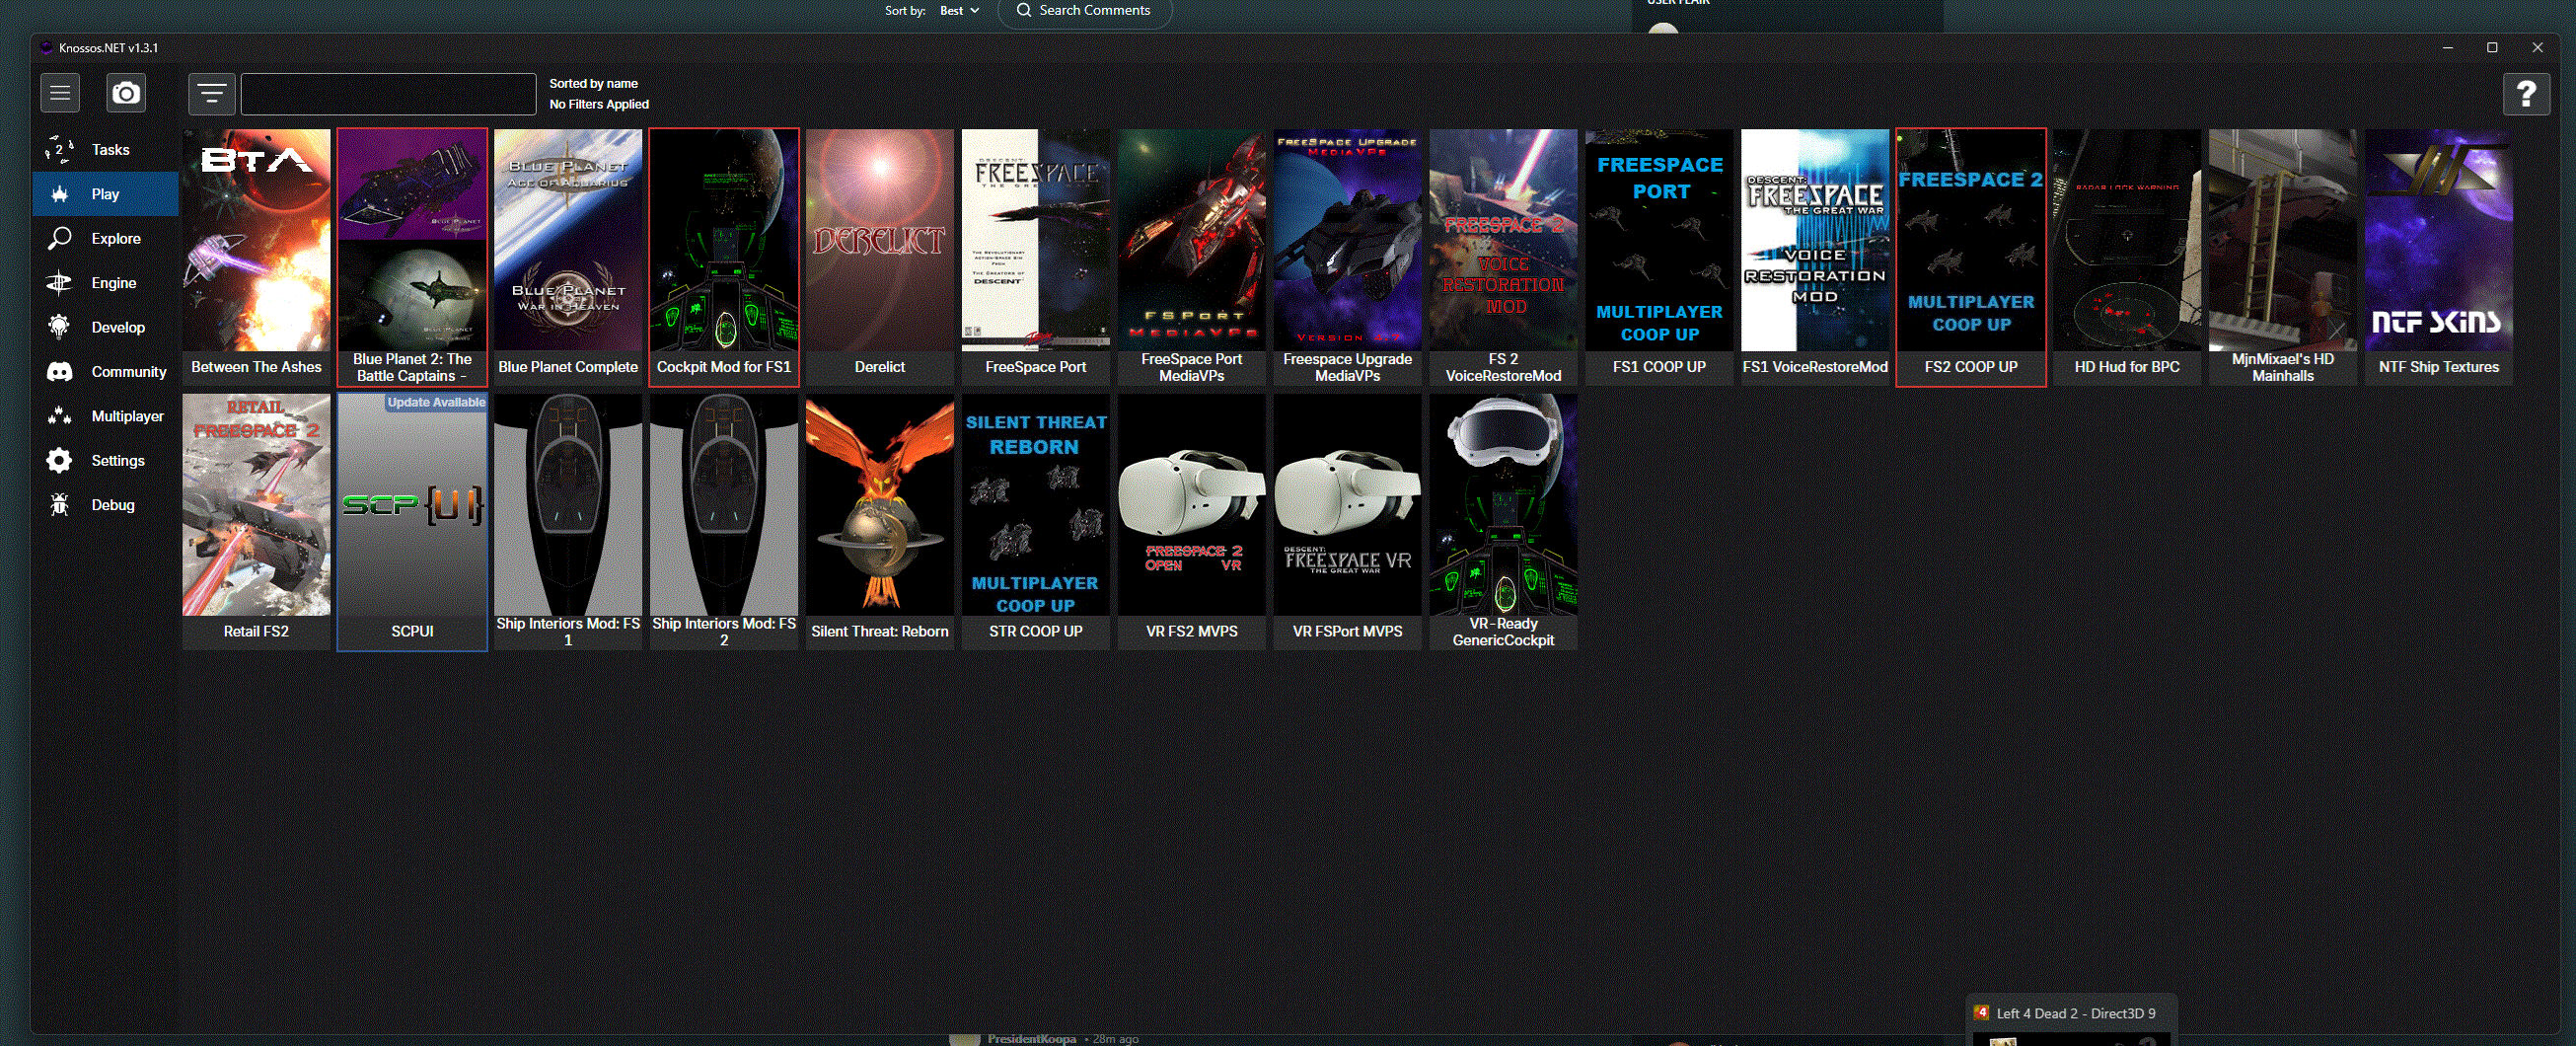Image resolution: width=2576 pixels, height=1046 pixels.
Task: Click the Knossos.NET app icon in title bar
Action: [46, 47]
